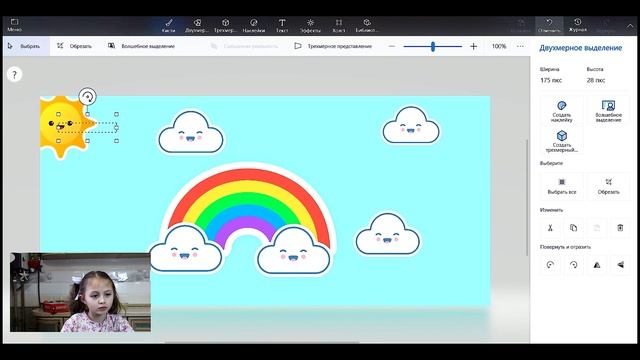Click Выбрать все (Select all) button
The image size is (640, 360).
(x=562, y=186)
